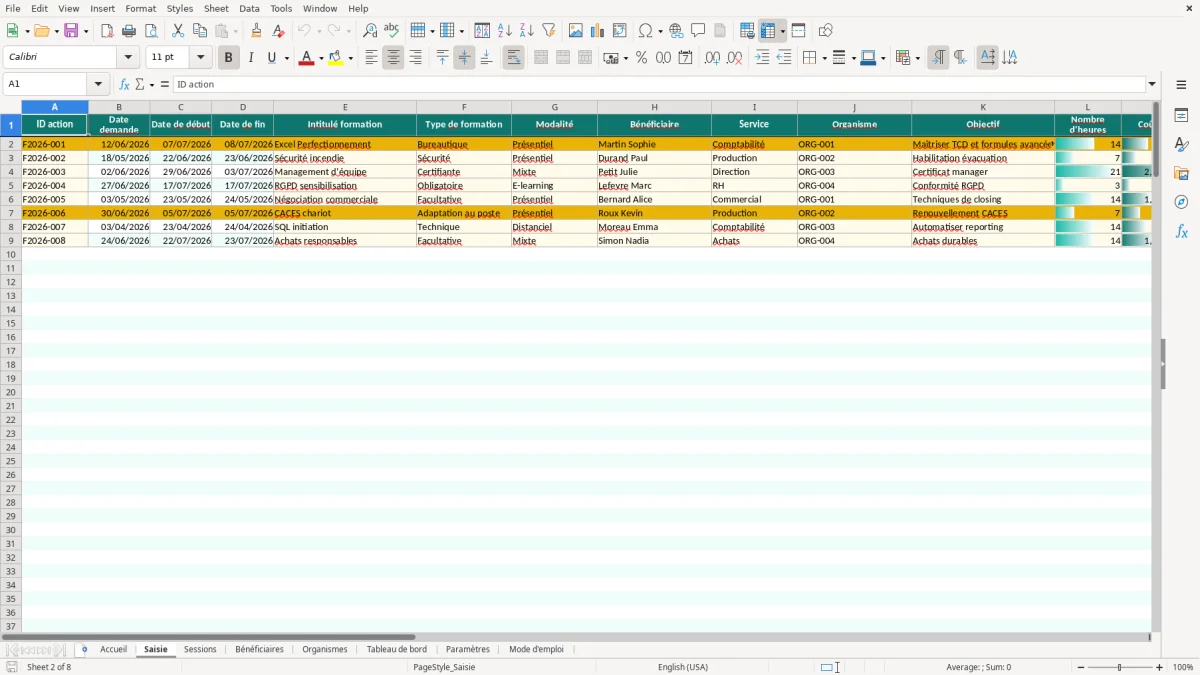Open the sidebar Properties panel

(x=1181, y=116)
